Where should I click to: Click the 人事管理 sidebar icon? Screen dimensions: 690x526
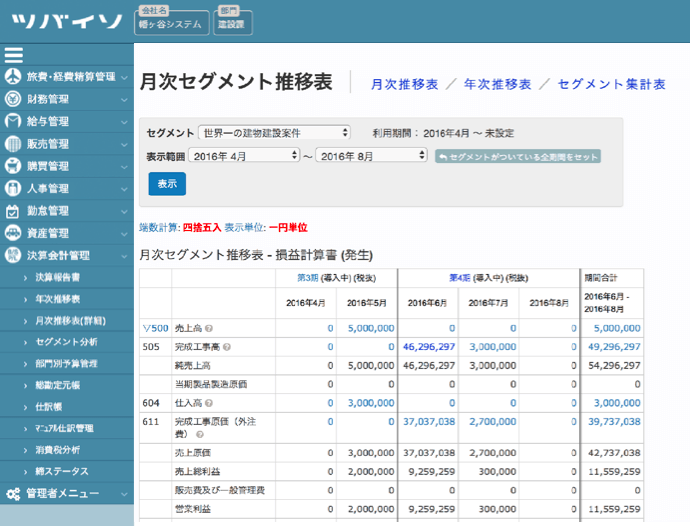pyautogui.click(x=13, y=188)
